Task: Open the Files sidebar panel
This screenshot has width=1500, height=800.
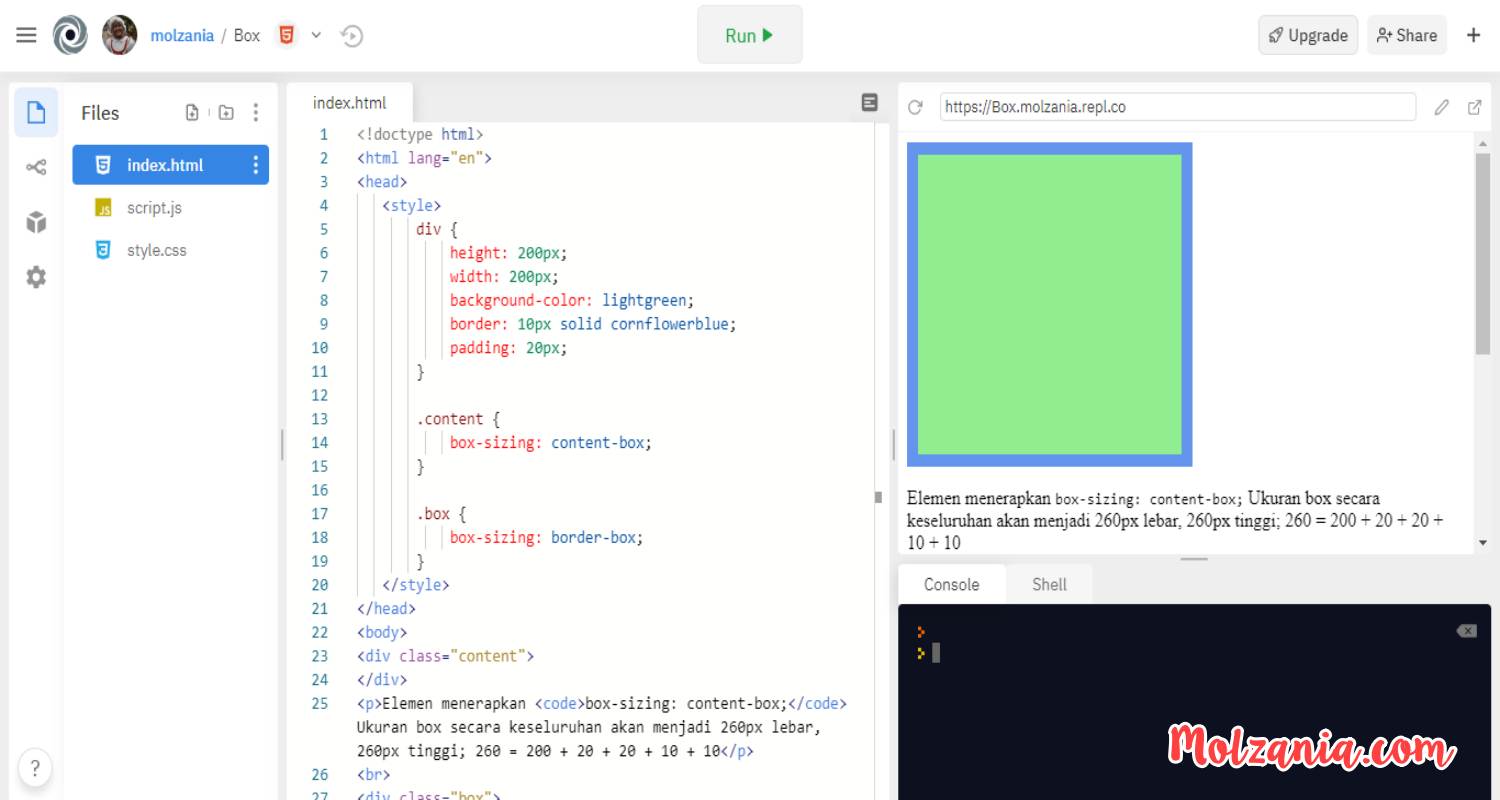Action: (36, 112)
